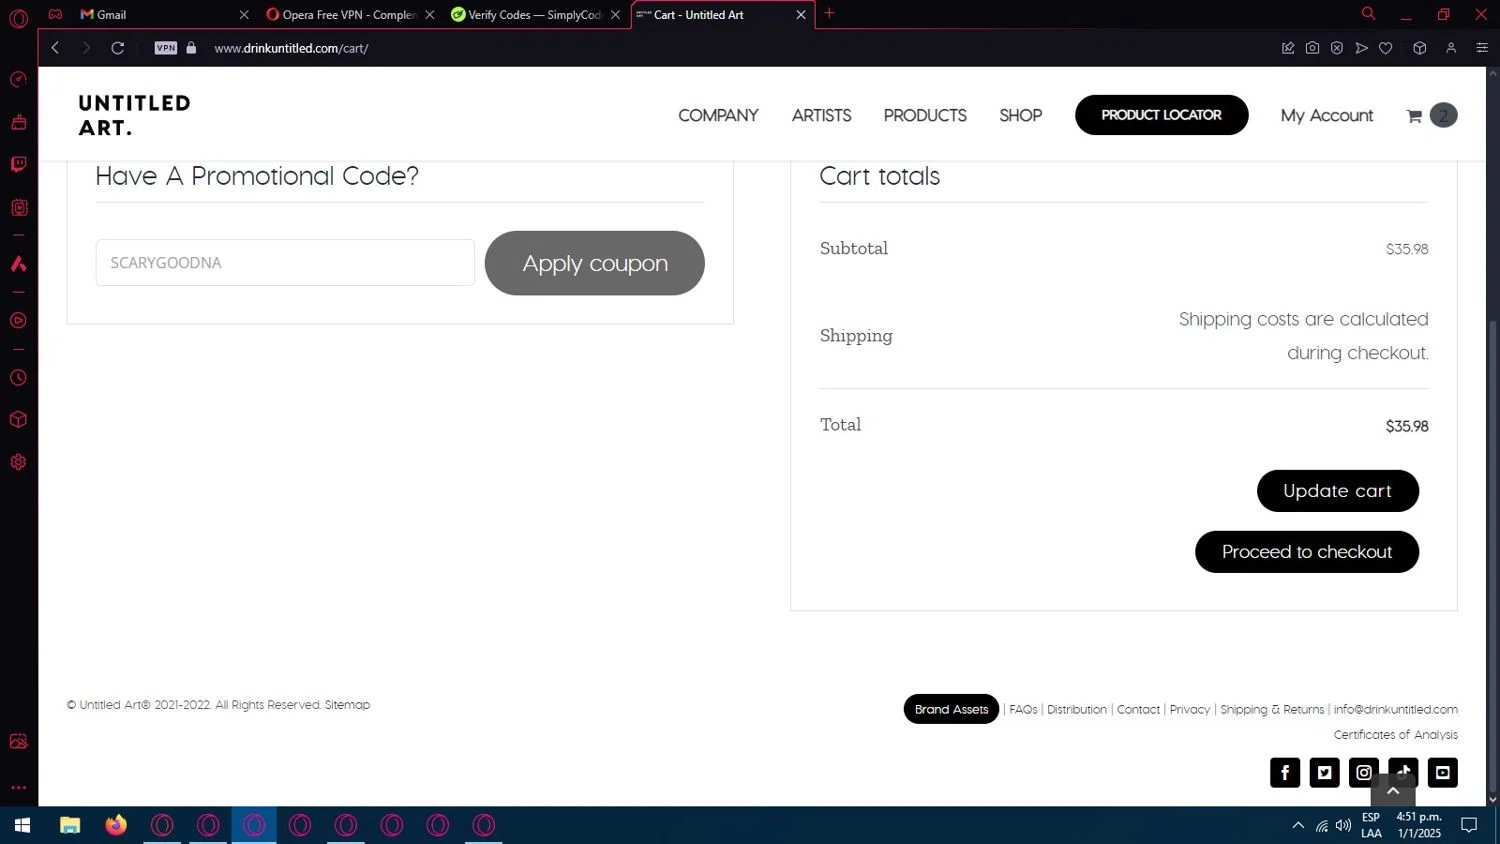Click the PRODUCT LOCATOR button
The height and width of the screenshot is (844, 1500).
pyautogui.click(x=1161, y=115)
